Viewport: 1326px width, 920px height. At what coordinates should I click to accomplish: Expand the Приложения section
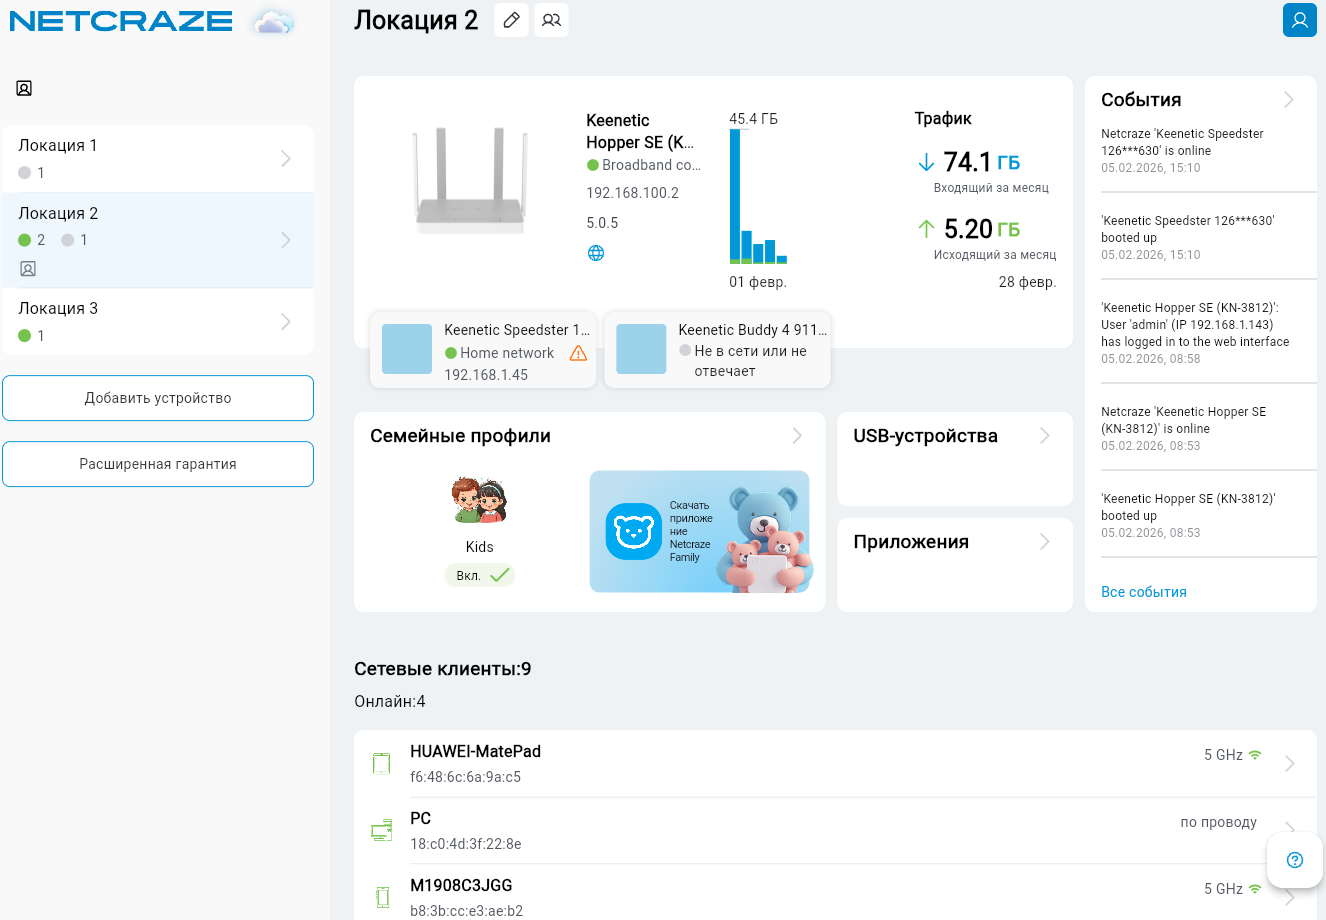[1044, 541]
